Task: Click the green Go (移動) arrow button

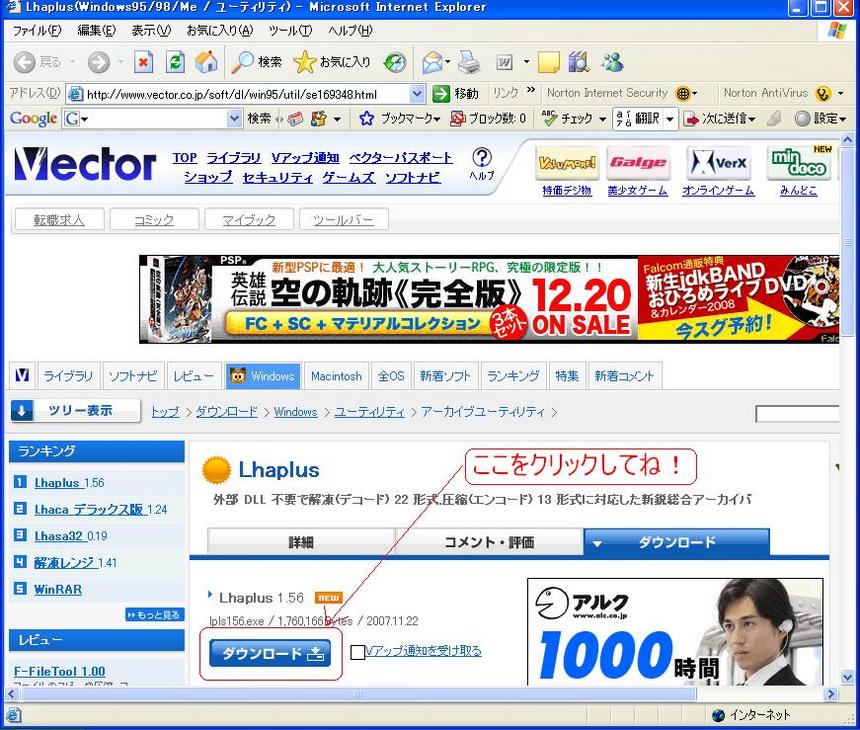Action: pos(440,94)
